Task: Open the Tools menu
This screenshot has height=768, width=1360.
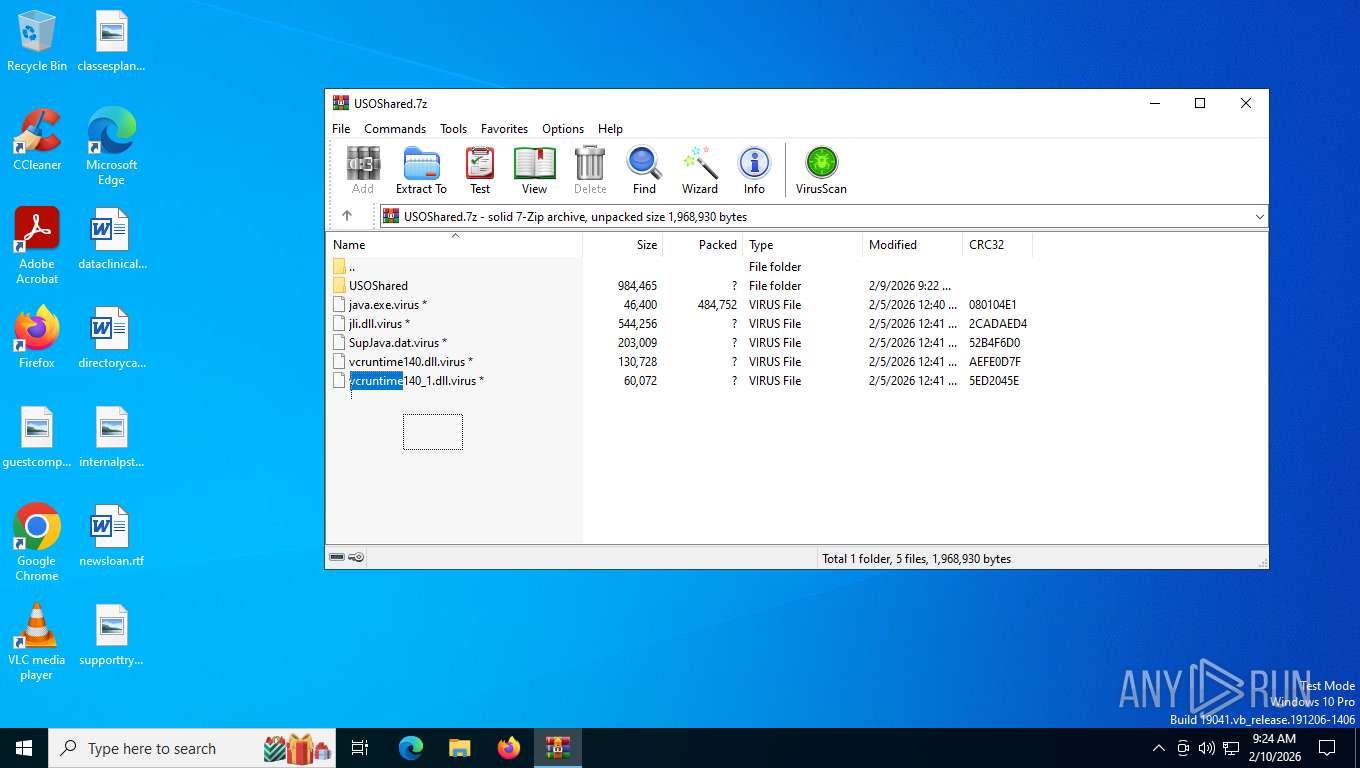Action: [453, 129]
